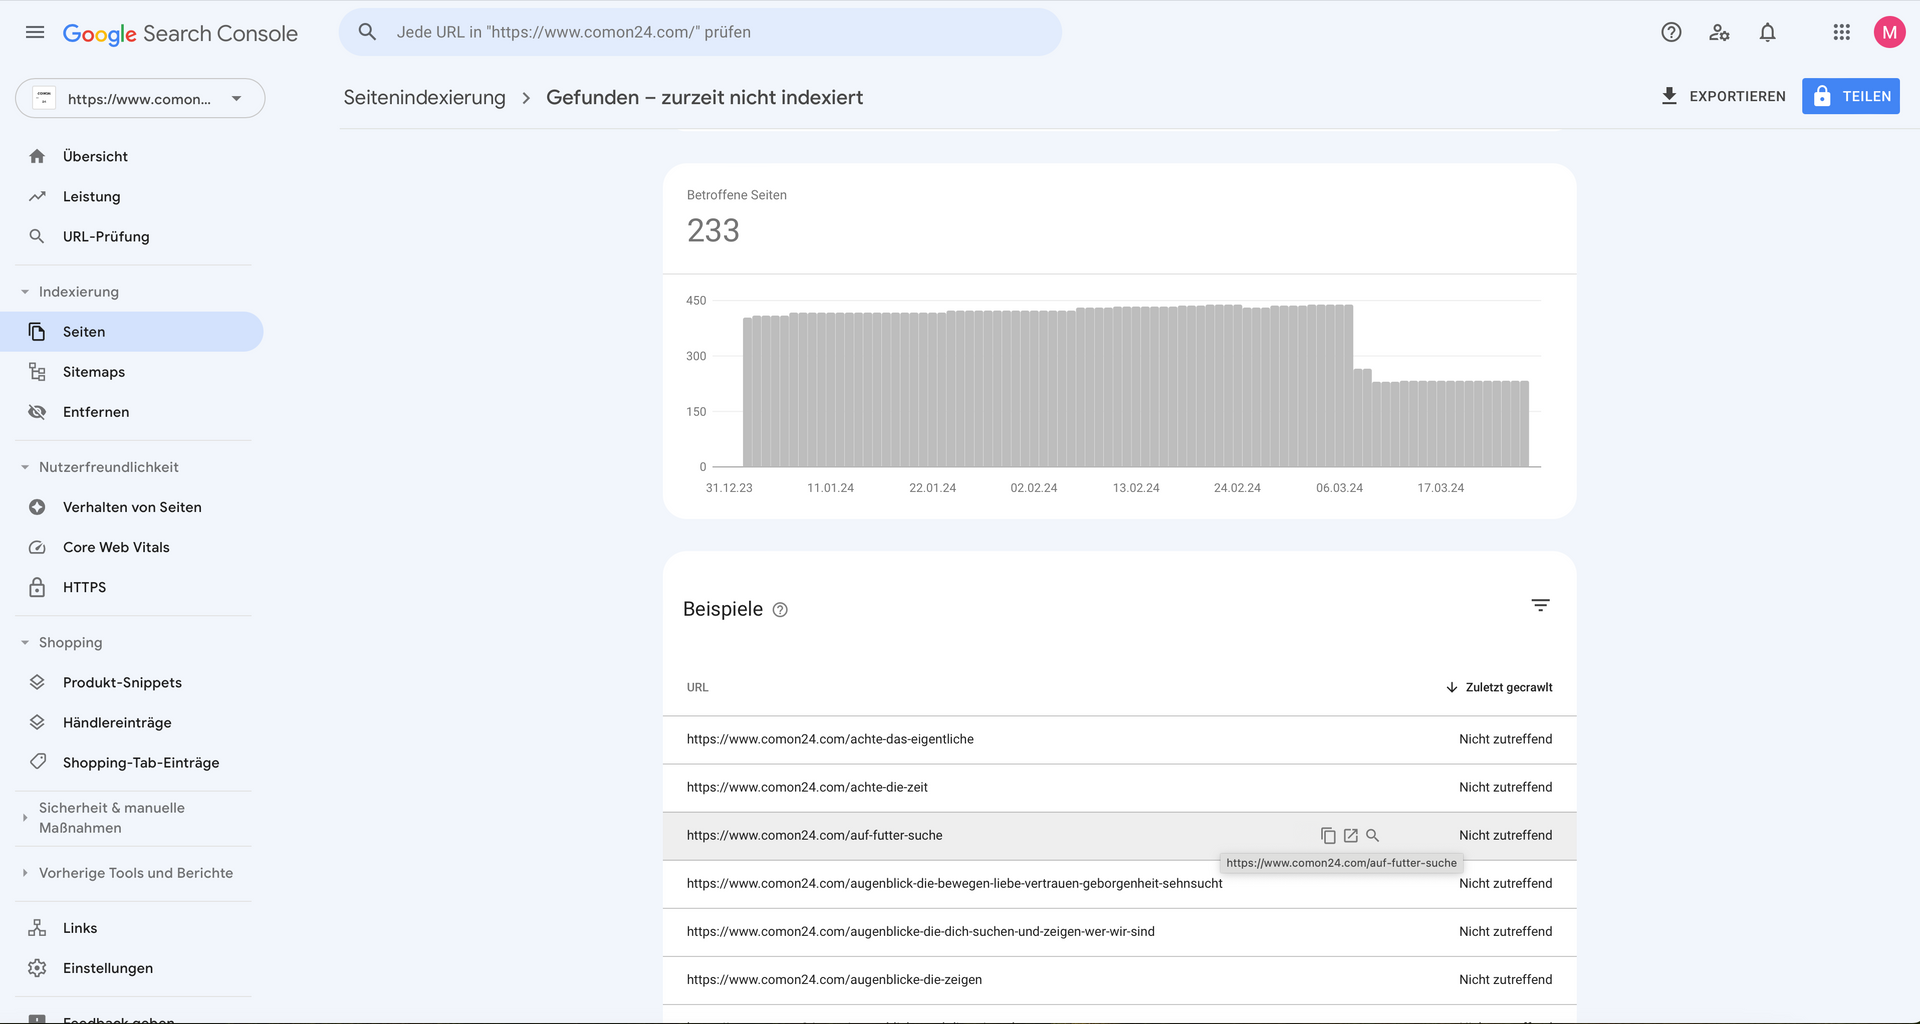
Task: Click the Core Web Vitals gauge icon
Action: pyautogui.click(x=37, y=547)
